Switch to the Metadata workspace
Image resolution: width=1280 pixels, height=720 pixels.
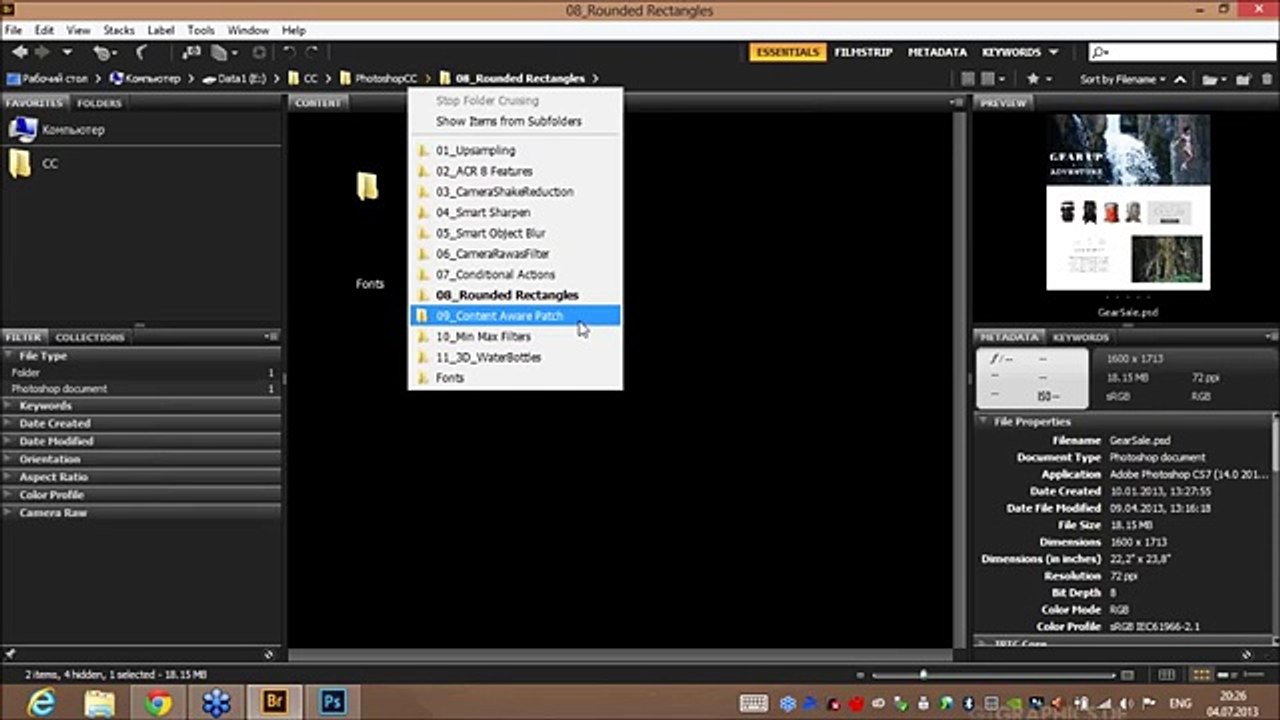937,52
